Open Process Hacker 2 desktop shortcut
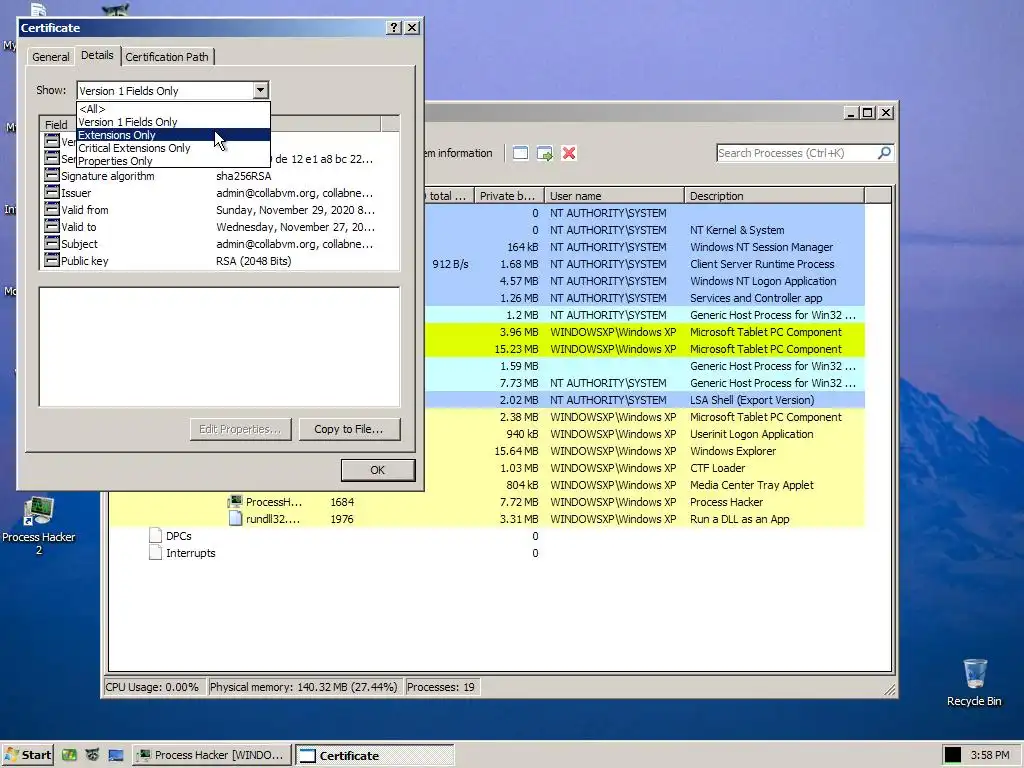Image resolution: width=1024 pixels, height=768 pixels. (x=39, y=526)
